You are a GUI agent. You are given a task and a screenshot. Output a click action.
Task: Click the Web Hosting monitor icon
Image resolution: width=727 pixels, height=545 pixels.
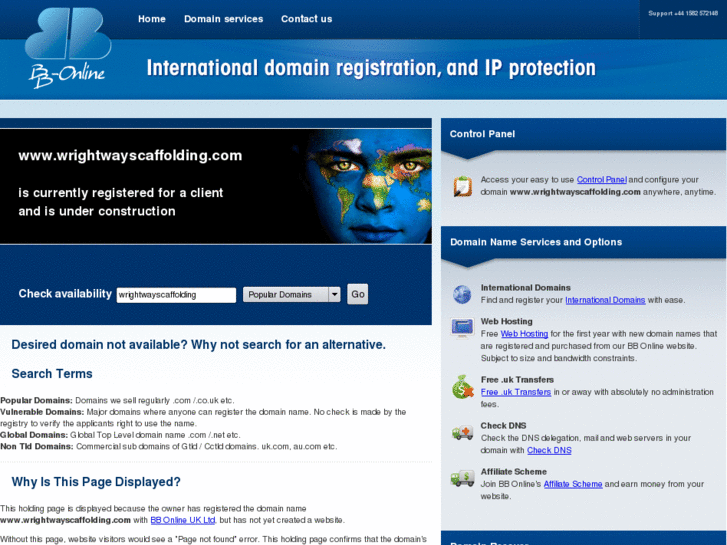click(462, 327)
